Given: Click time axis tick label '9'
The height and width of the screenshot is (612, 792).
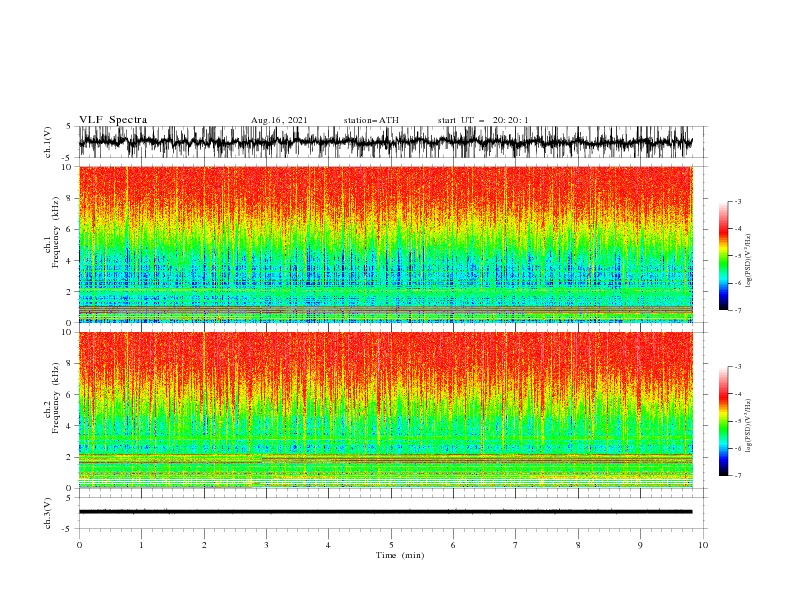Looking at the screenshot, I should (640, 545).
